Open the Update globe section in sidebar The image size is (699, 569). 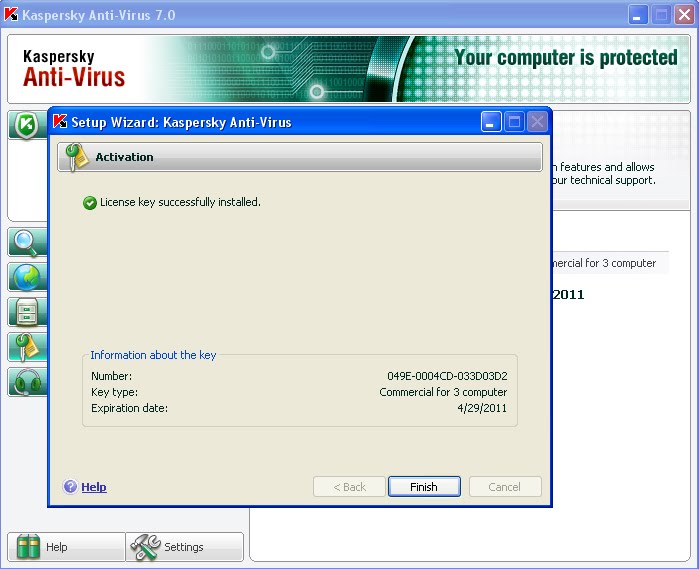tap(28, 277)
